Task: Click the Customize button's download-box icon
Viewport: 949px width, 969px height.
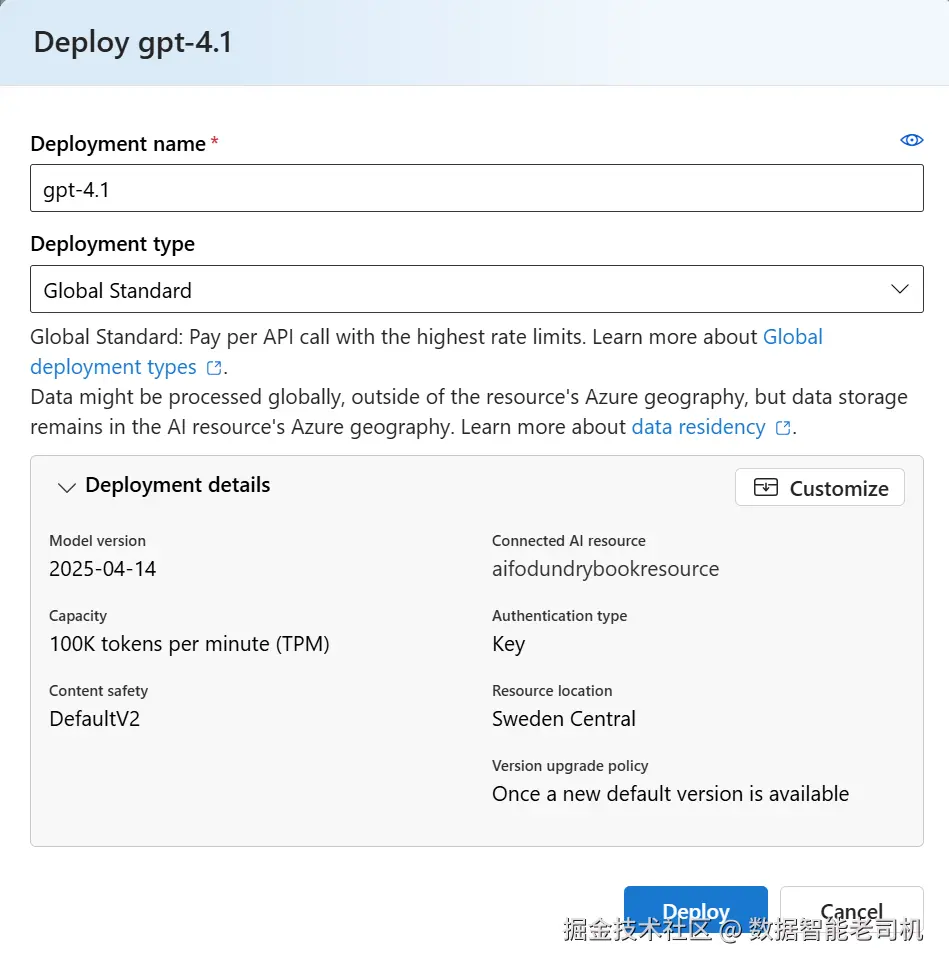Action: click(766, 488)
